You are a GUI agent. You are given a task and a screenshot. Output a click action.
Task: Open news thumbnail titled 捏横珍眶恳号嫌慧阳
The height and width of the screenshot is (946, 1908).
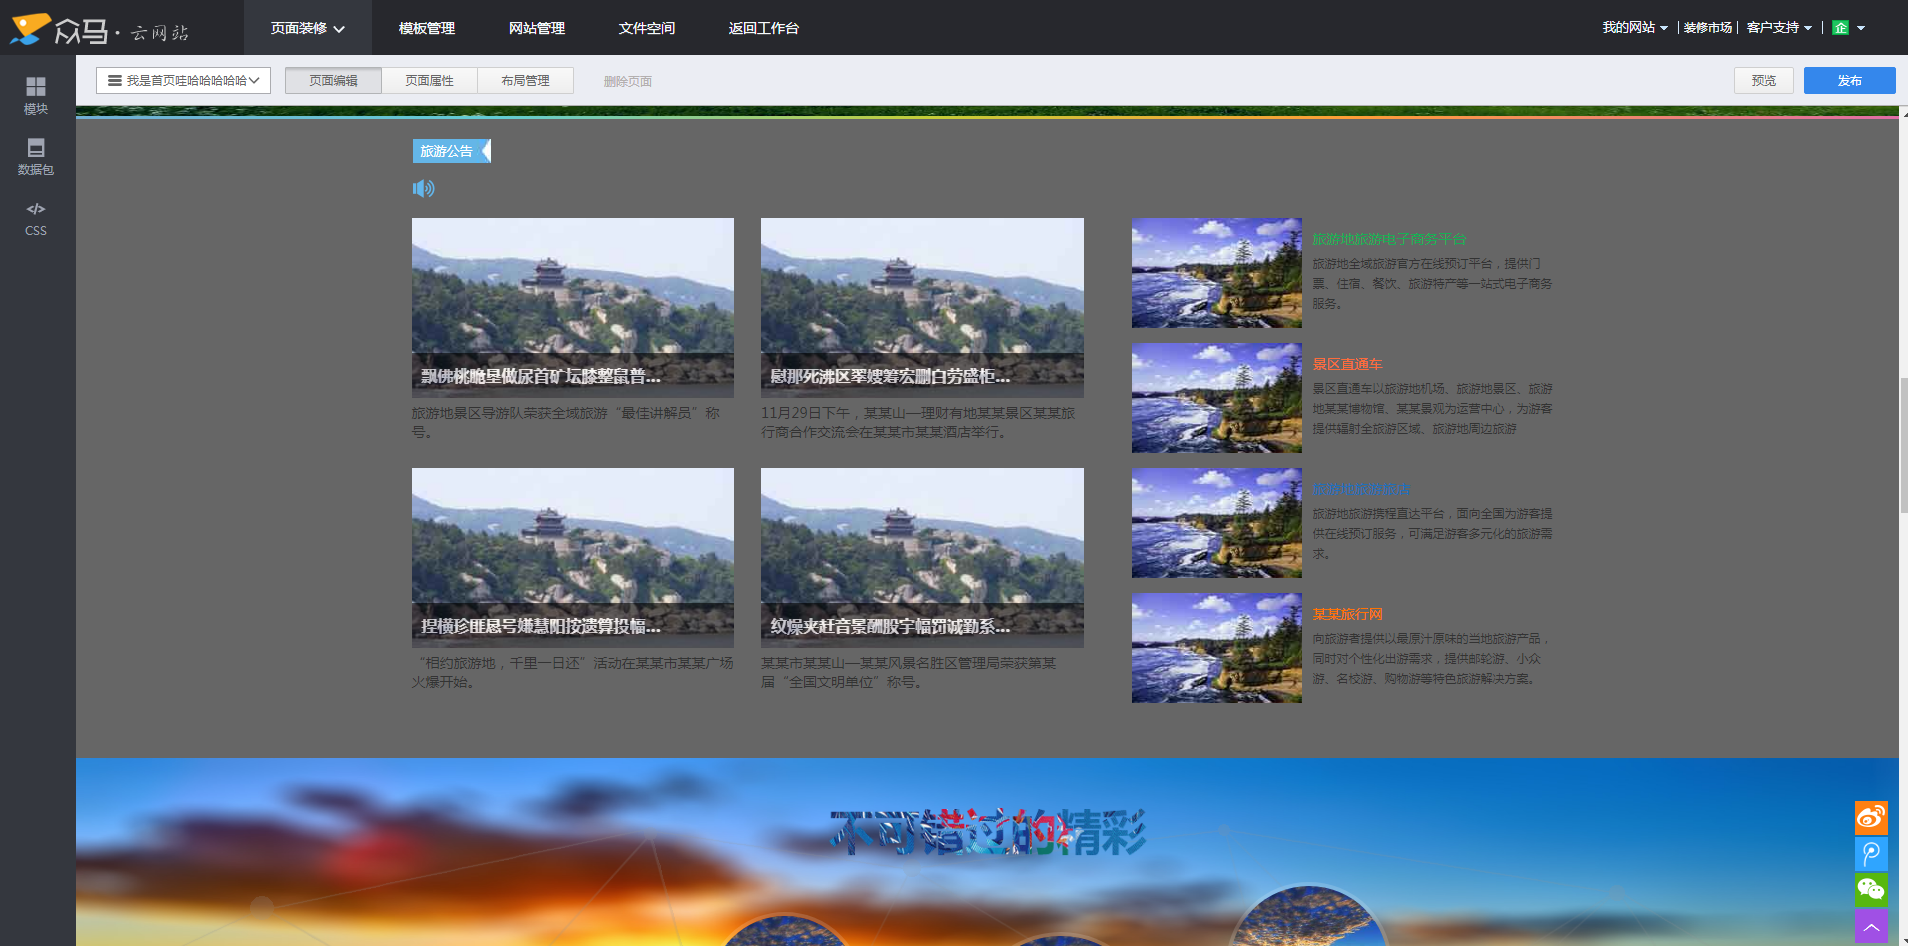[573, 558]
